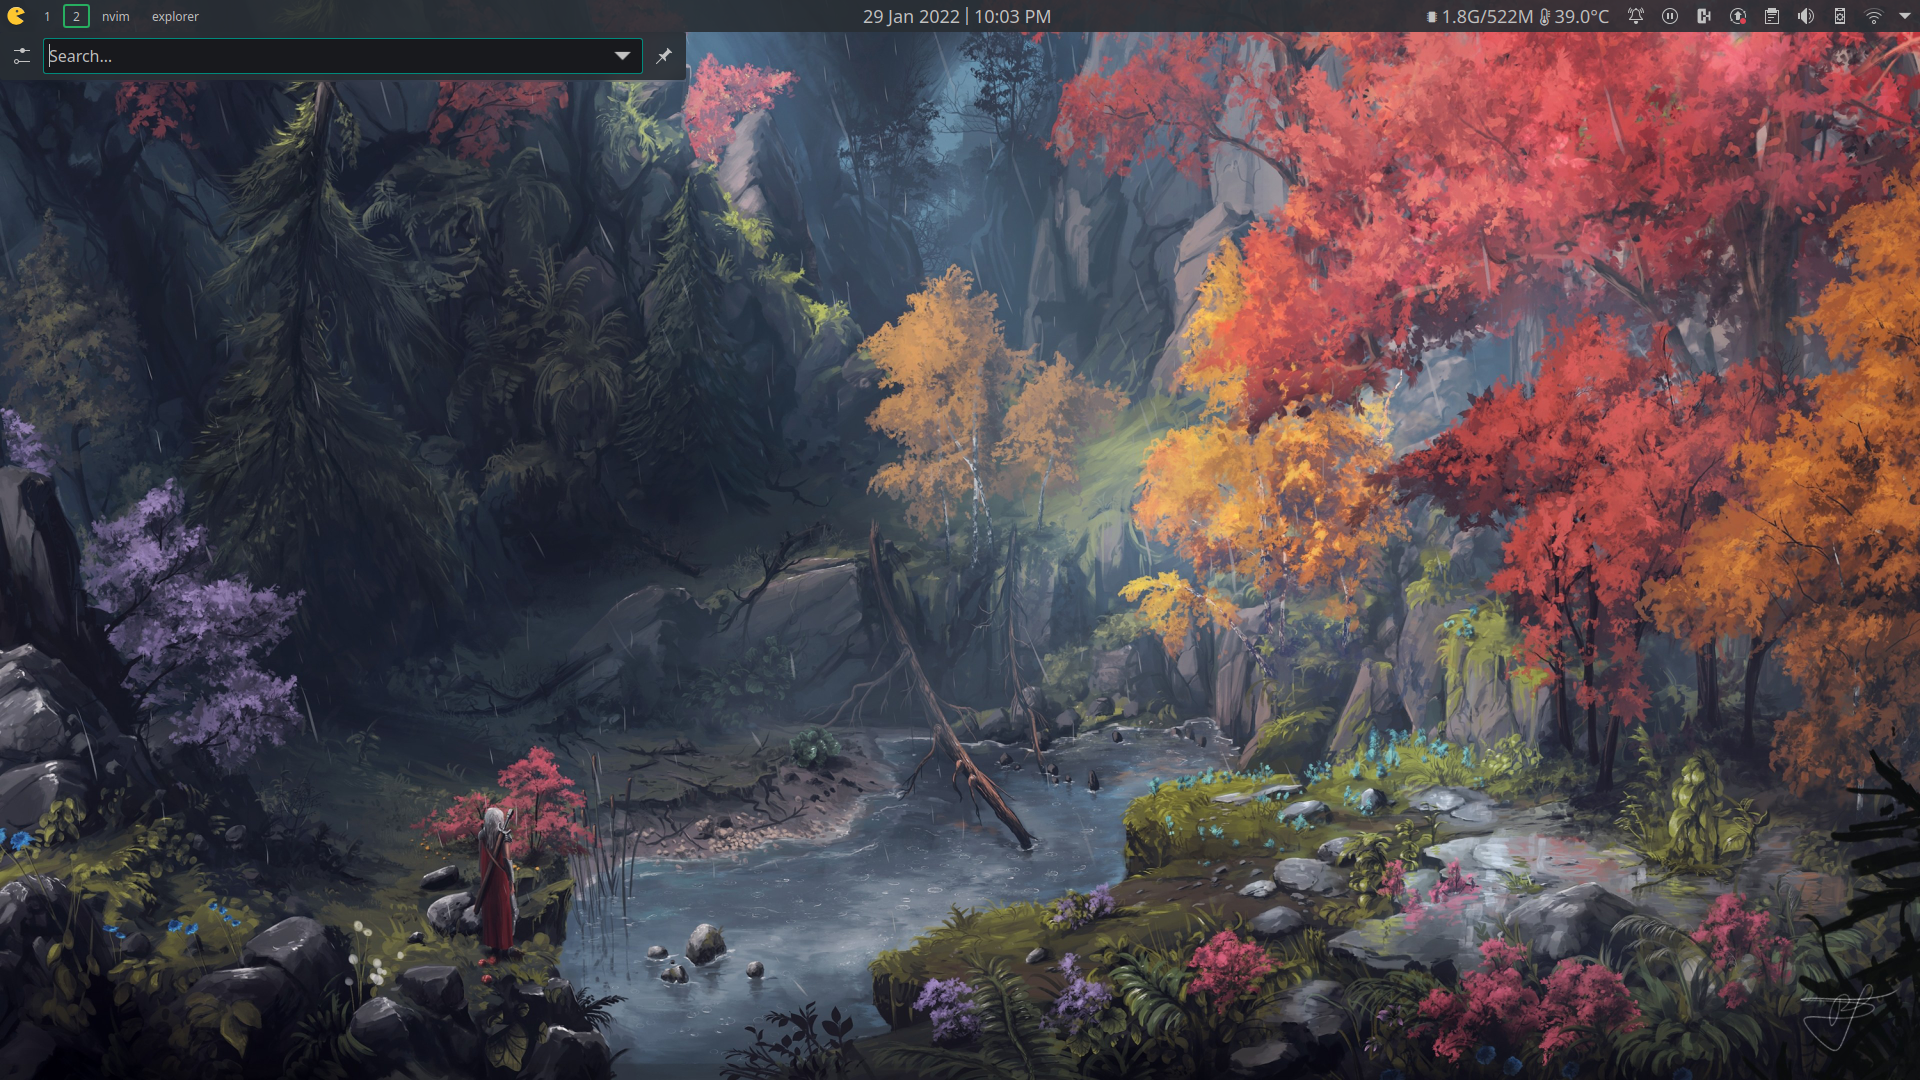
Task: Pin the KRunner search bar open
Action: coord(664,56)
